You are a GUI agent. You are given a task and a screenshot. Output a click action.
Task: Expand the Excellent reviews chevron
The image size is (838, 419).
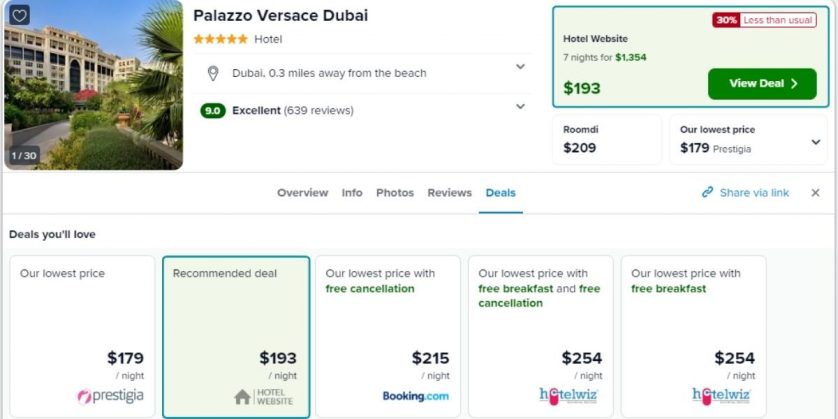520,106
